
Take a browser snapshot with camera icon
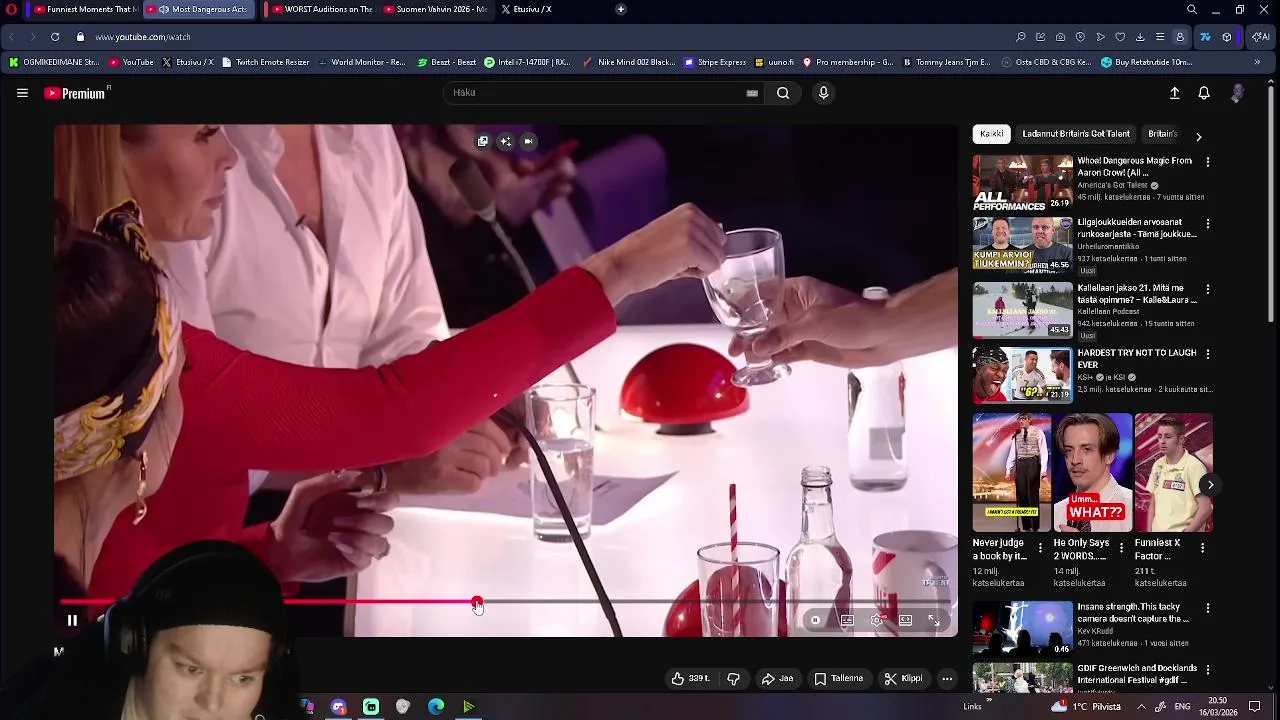pos(1061,37)
